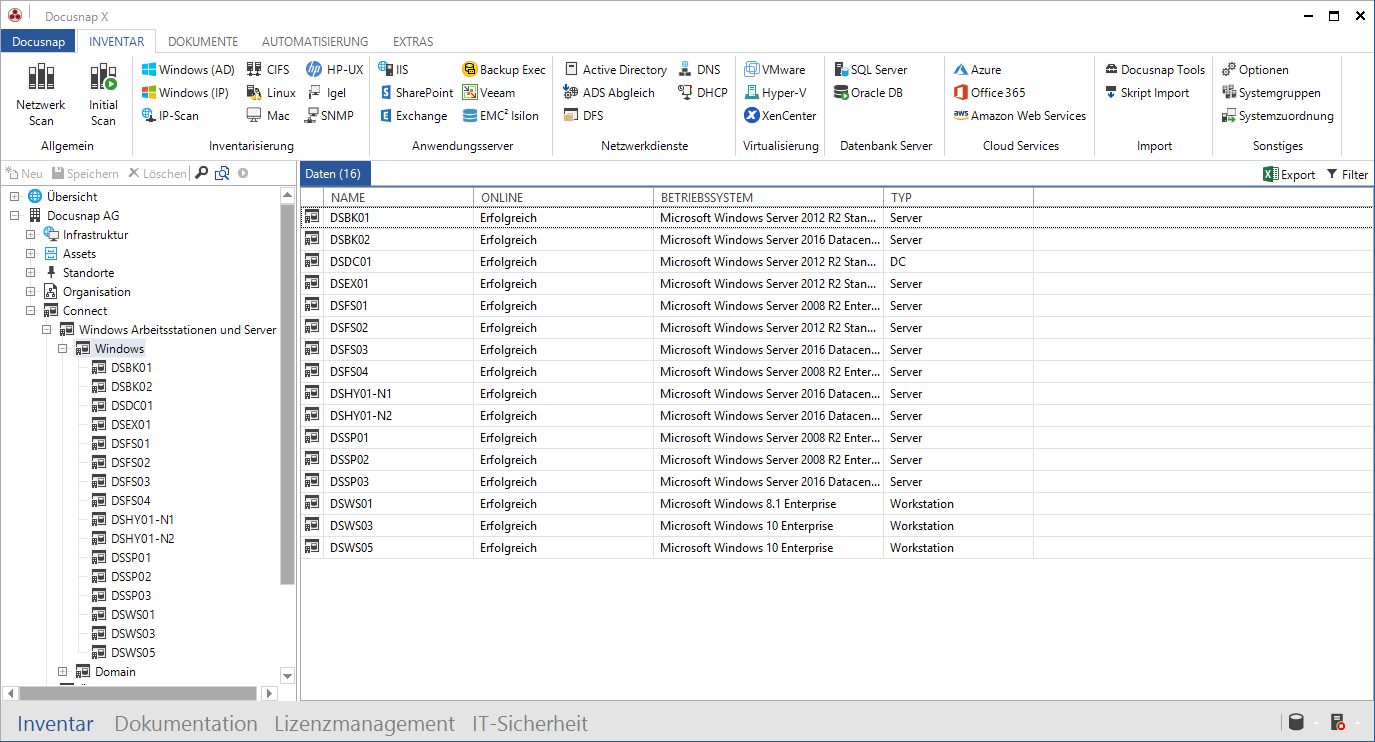Expand the Übersicht tree node

point(15,197)
